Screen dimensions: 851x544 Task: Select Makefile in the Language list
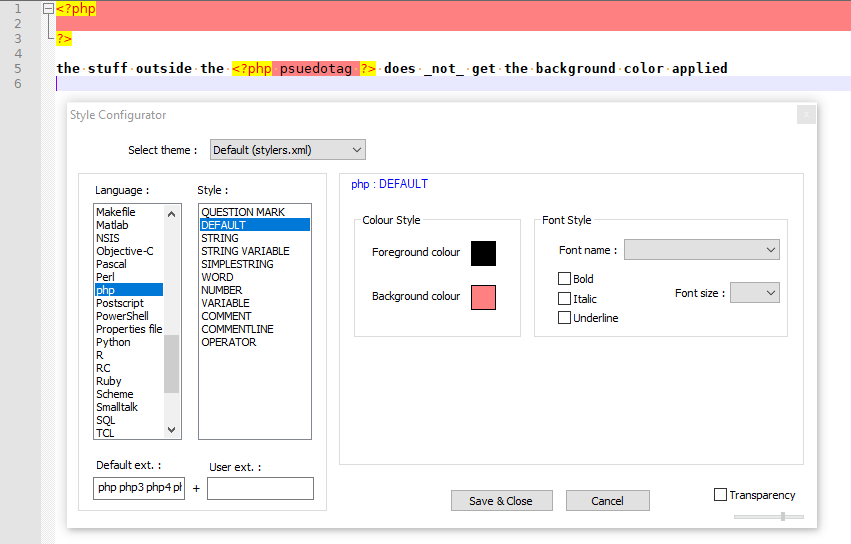coord(129,212)
